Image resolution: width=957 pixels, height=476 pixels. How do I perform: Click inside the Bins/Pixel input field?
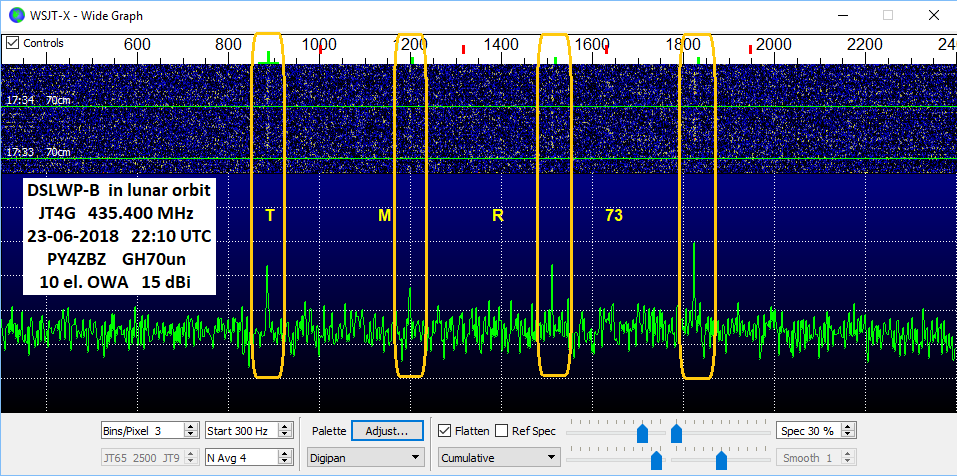point(140,431)
